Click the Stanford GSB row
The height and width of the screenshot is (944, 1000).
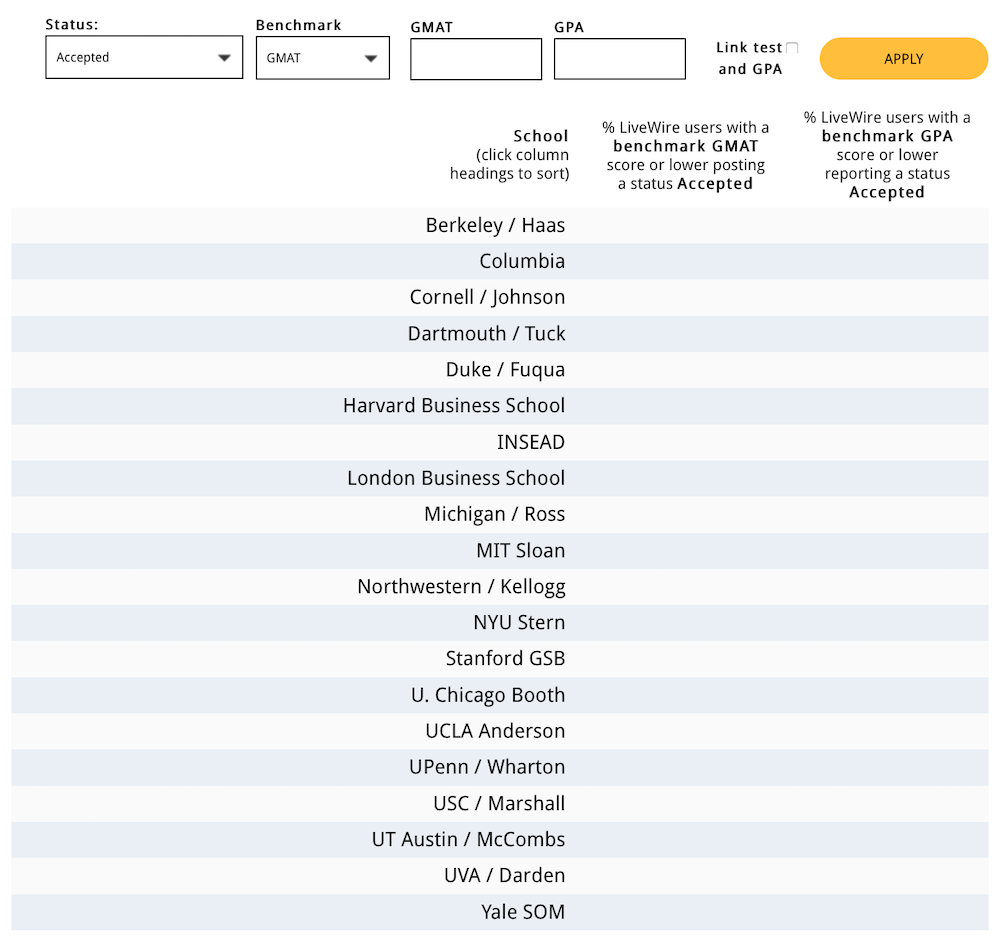click(x=505, y=659)
